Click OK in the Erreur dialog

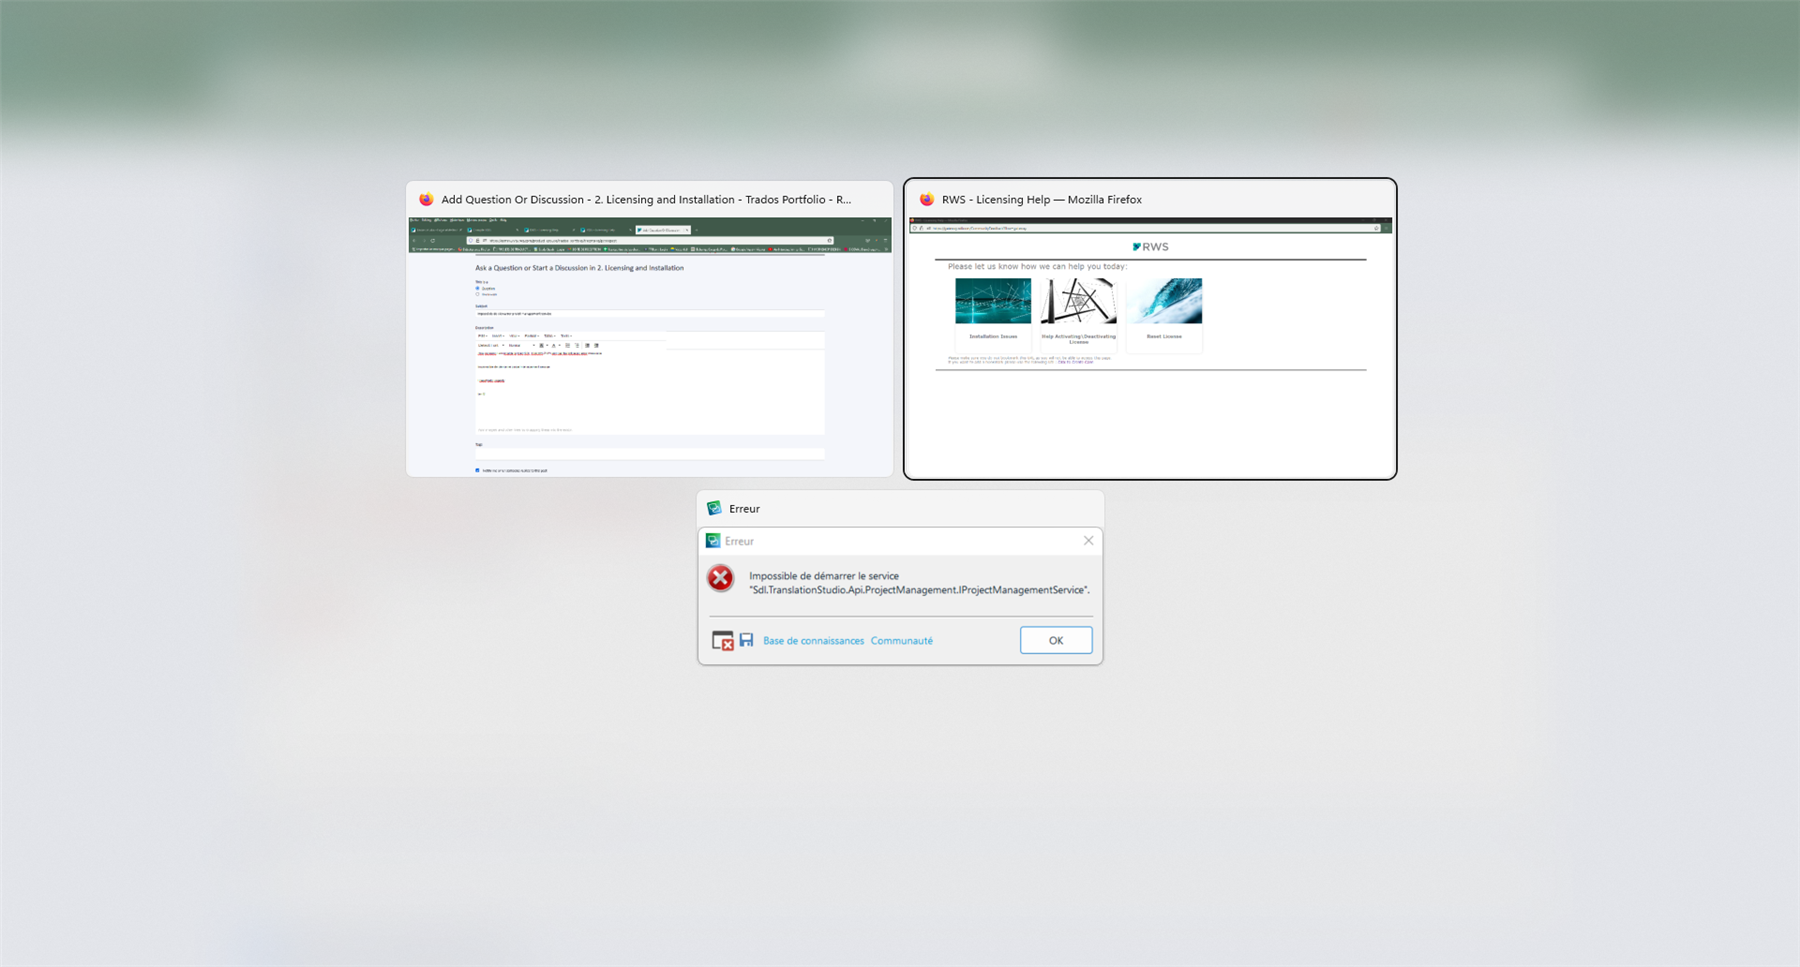coord(1056,640)
